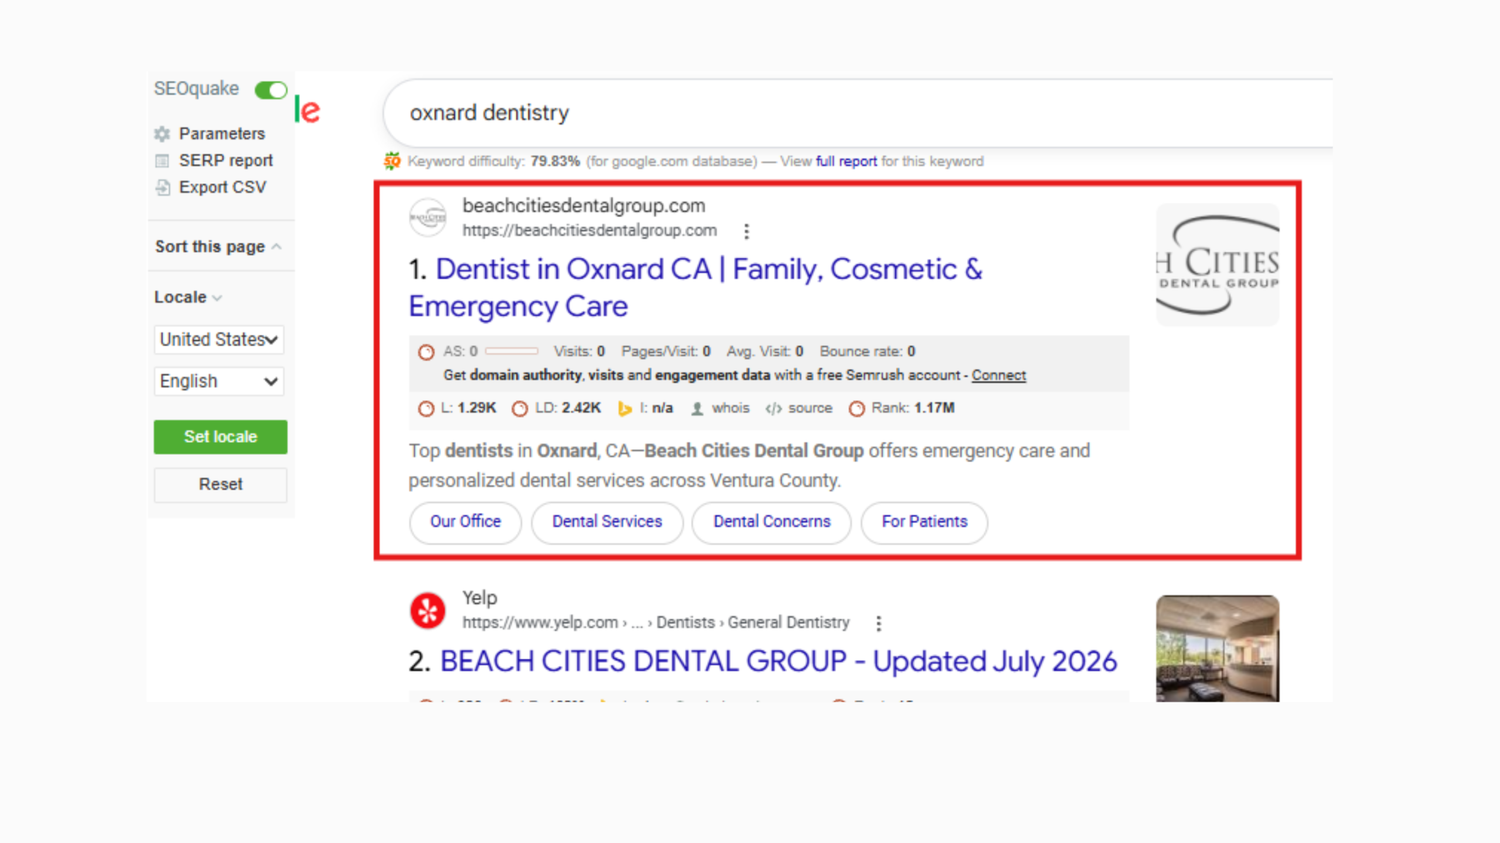Click the Yelp favicon

(428, 610)
